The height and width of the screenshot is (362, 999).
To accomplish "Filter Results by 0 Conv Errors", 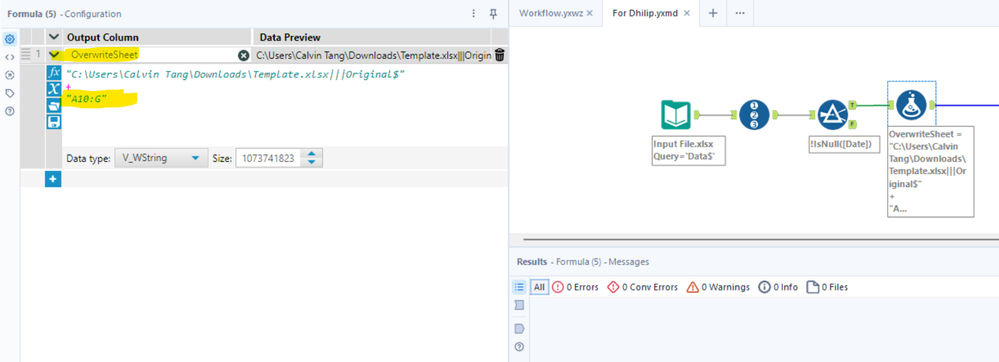I will pyautogui.click(x=642, y=287).
